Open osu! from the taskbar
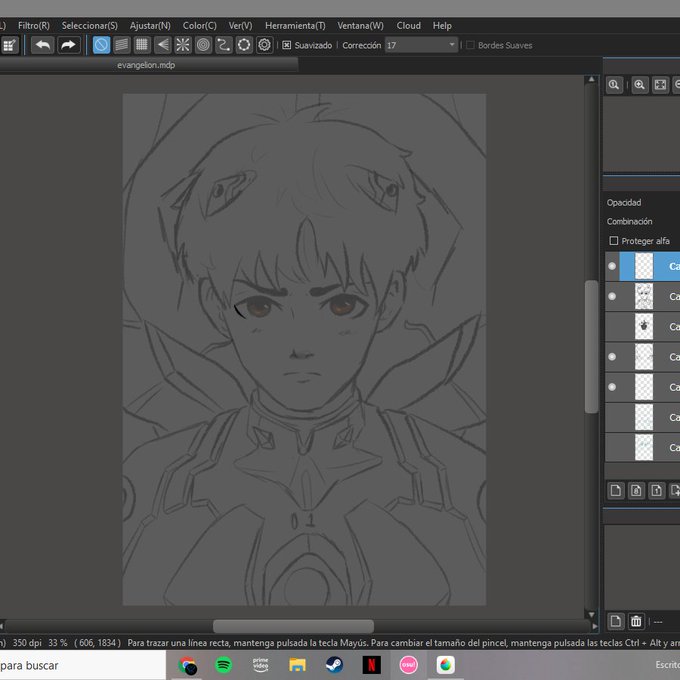Viewport: 680px width, 680px height. pyautogui.click(x=409, y=664)
